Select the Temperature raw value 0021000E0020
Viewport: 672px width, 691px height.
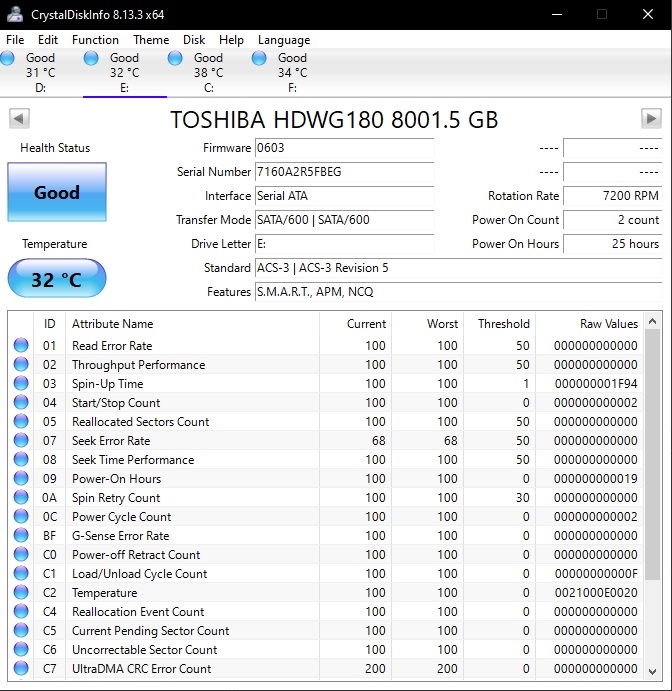pos(596,593)
